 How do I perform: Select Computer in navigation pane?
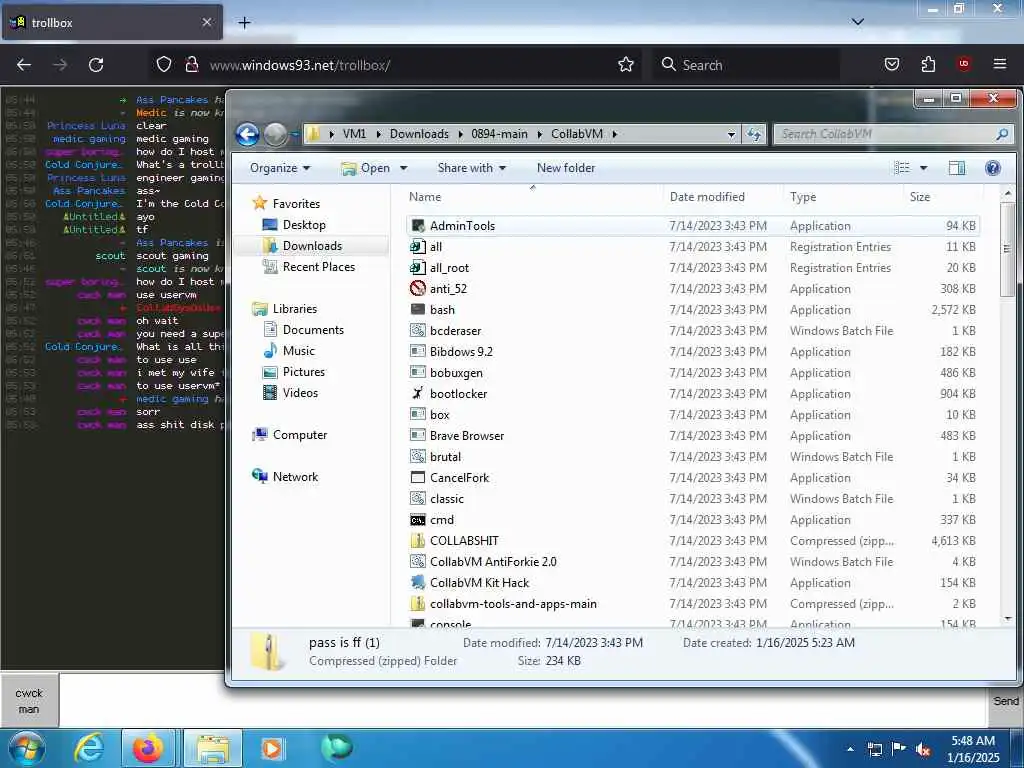pos(300,435)
